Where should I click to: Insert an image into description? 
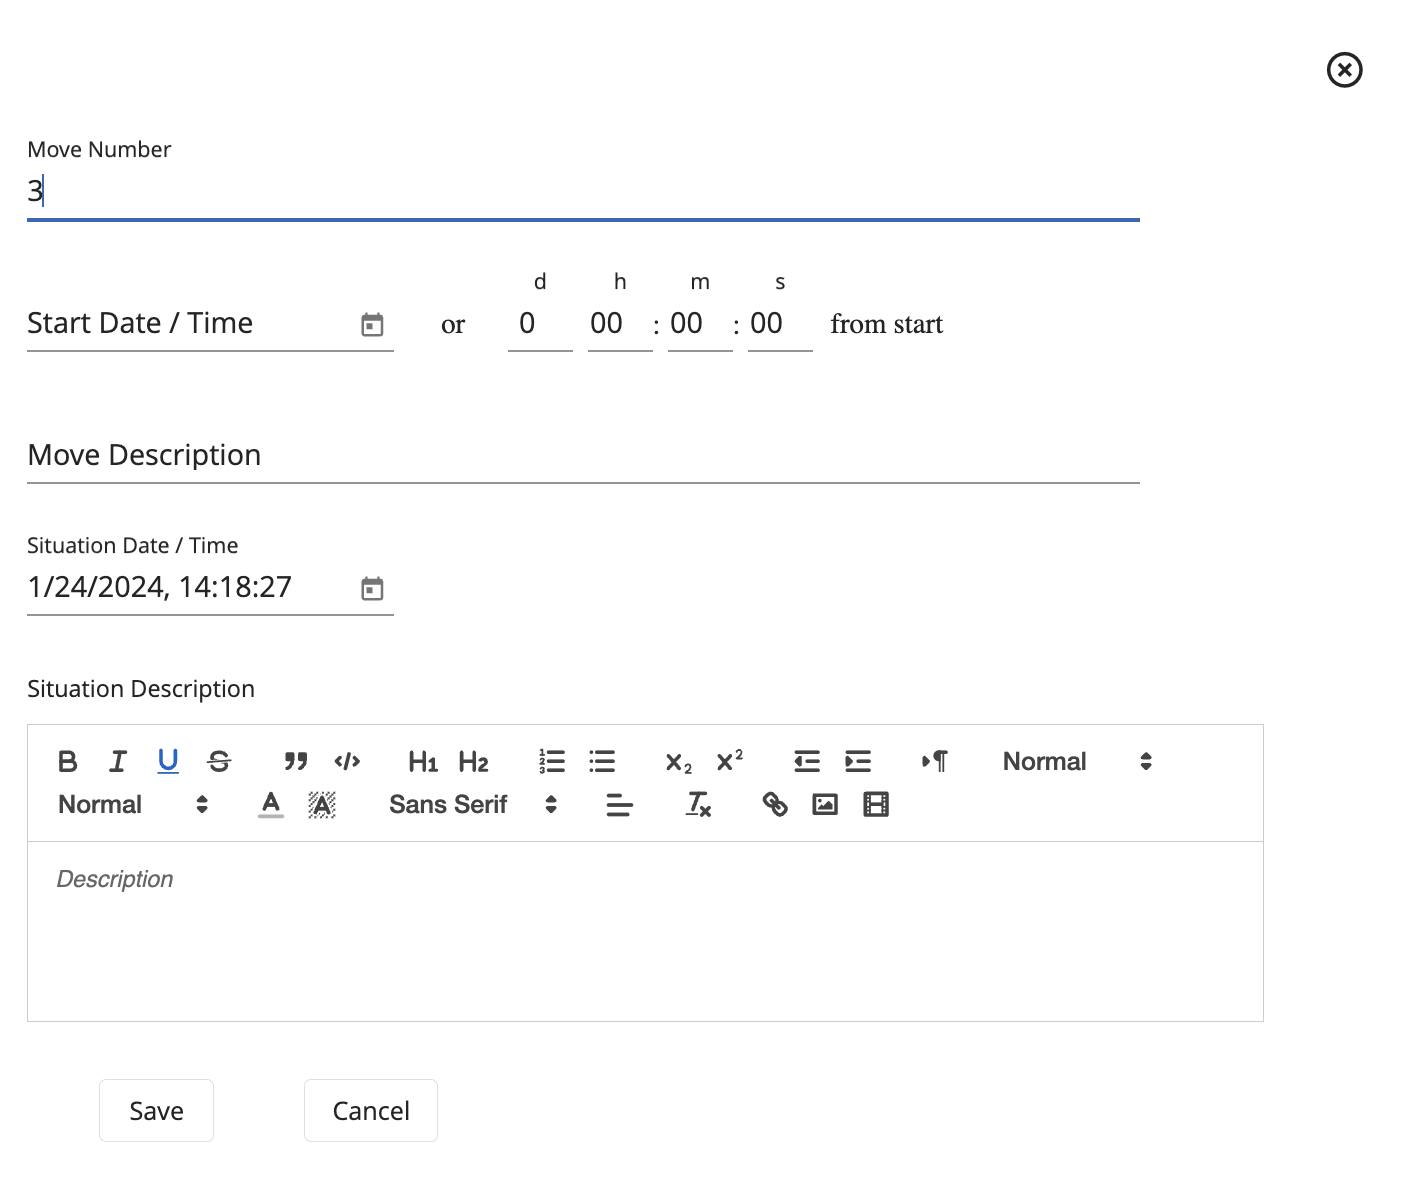825,805
